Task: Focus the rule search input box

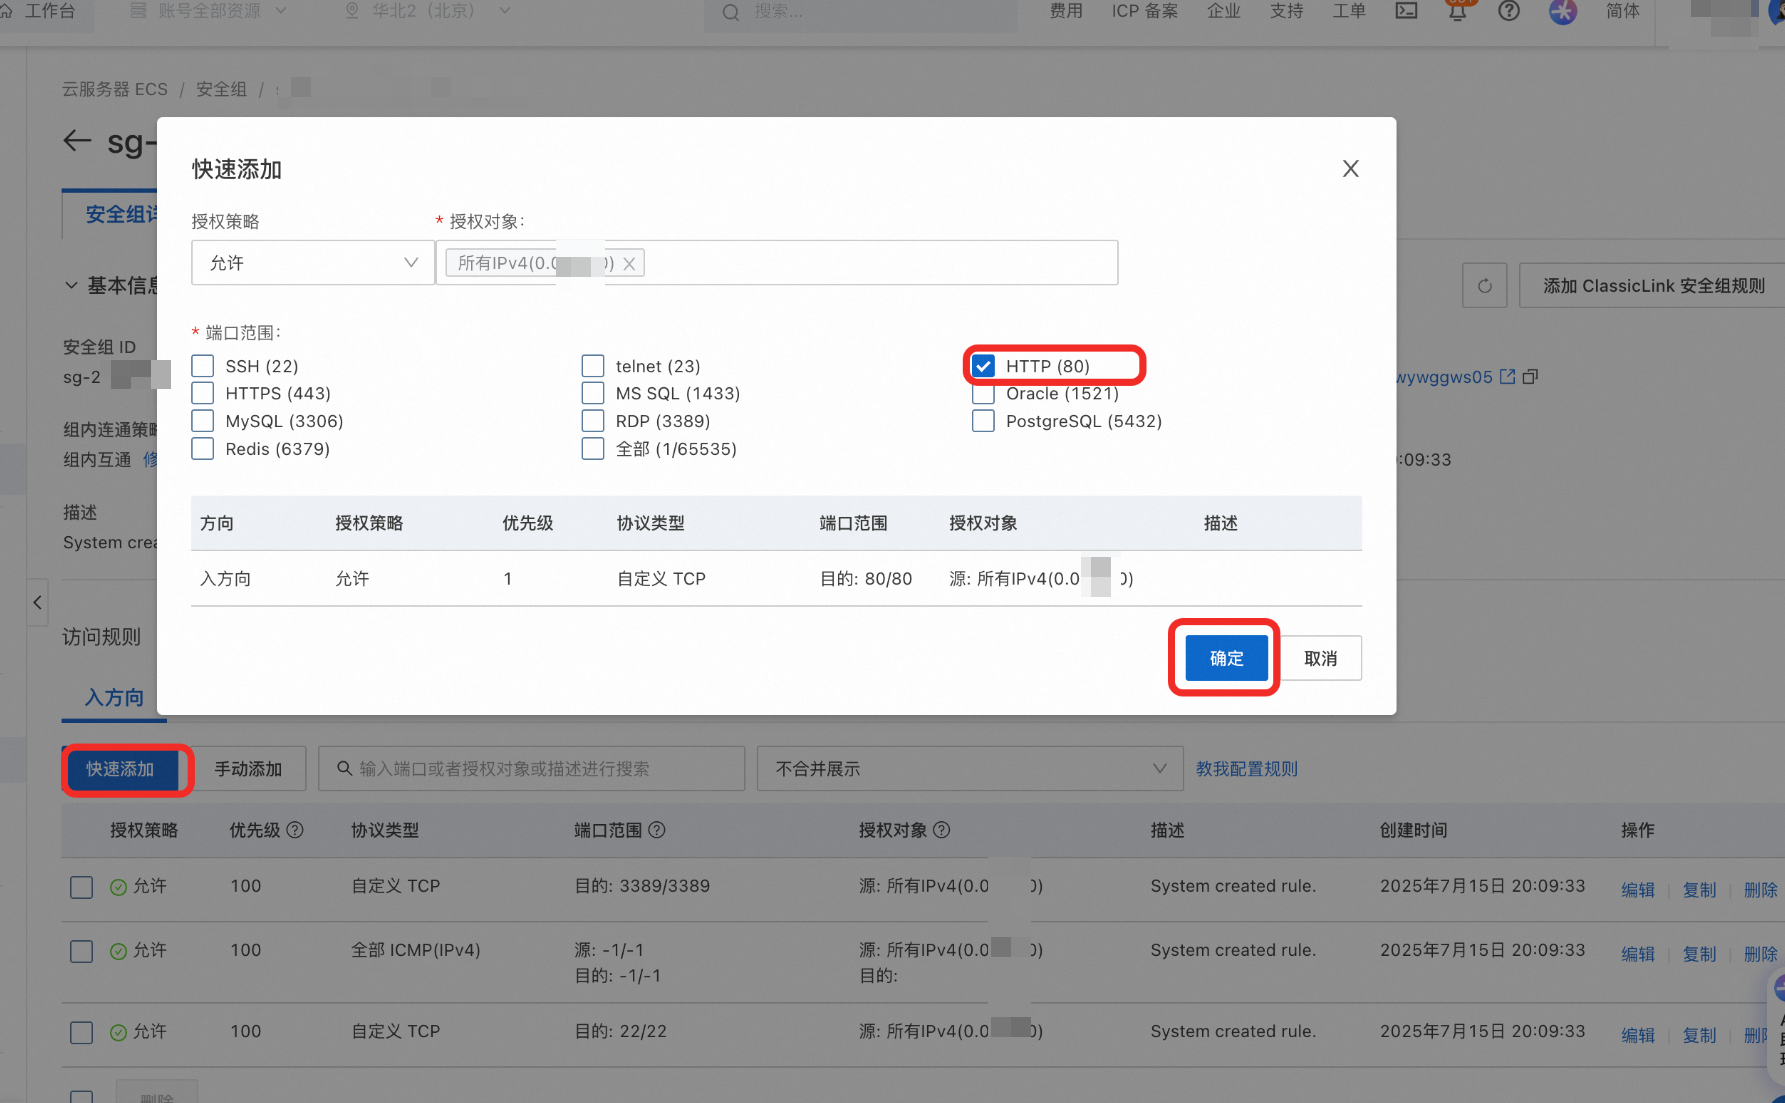Action: 532,769
